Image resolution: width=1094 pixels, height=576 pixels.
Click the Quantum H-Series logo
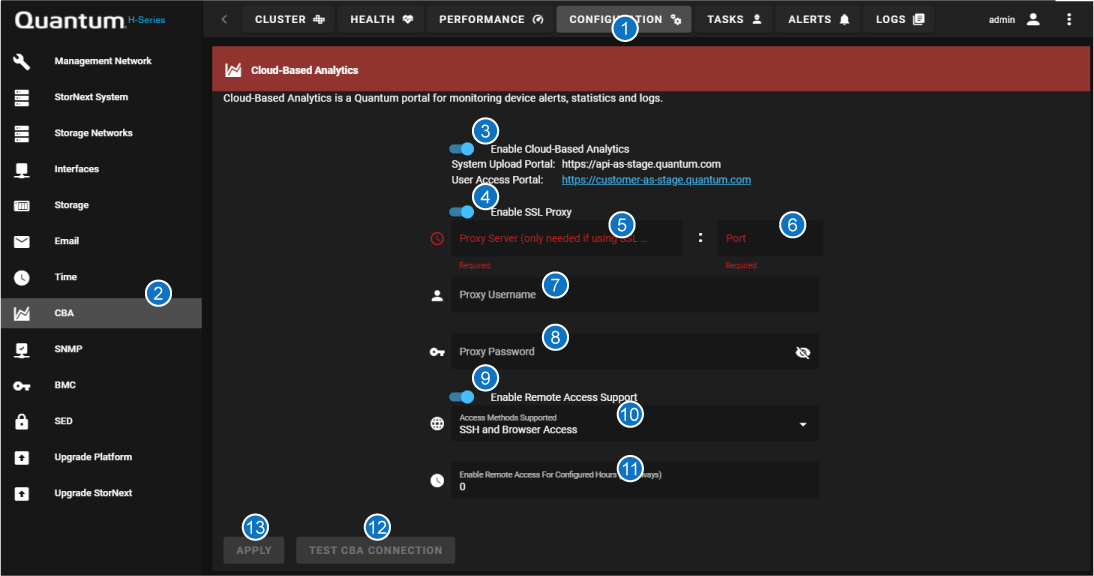[90, 20]
